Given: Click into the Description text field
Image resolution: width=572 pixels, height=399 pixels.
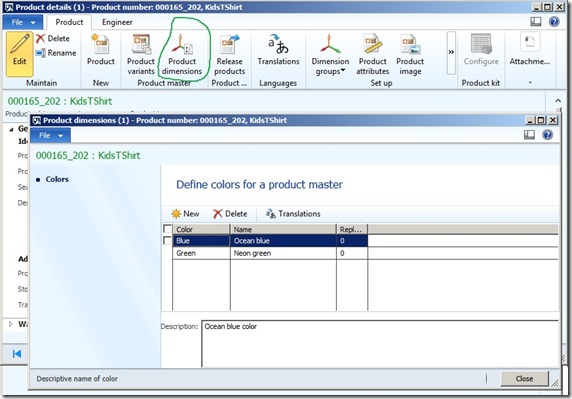Looking at the screenshot, I should coord(380,344).
